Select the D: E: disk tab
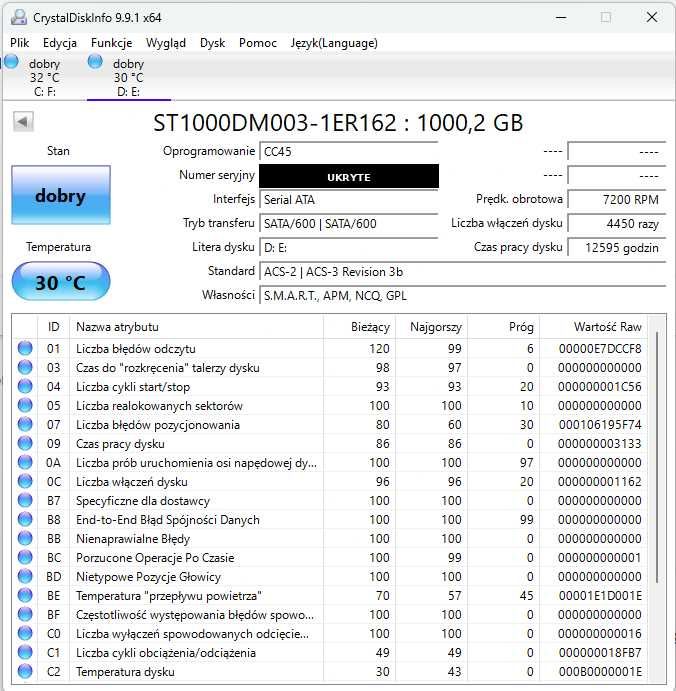The height and width of the screenshot is (691, 676). pyautogui.click(x=129, y=78)
